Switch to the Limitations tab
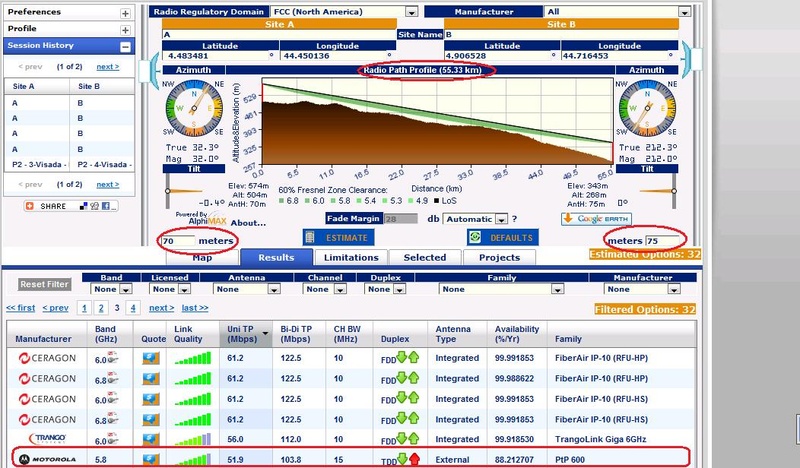 click(x=351, y=257)
